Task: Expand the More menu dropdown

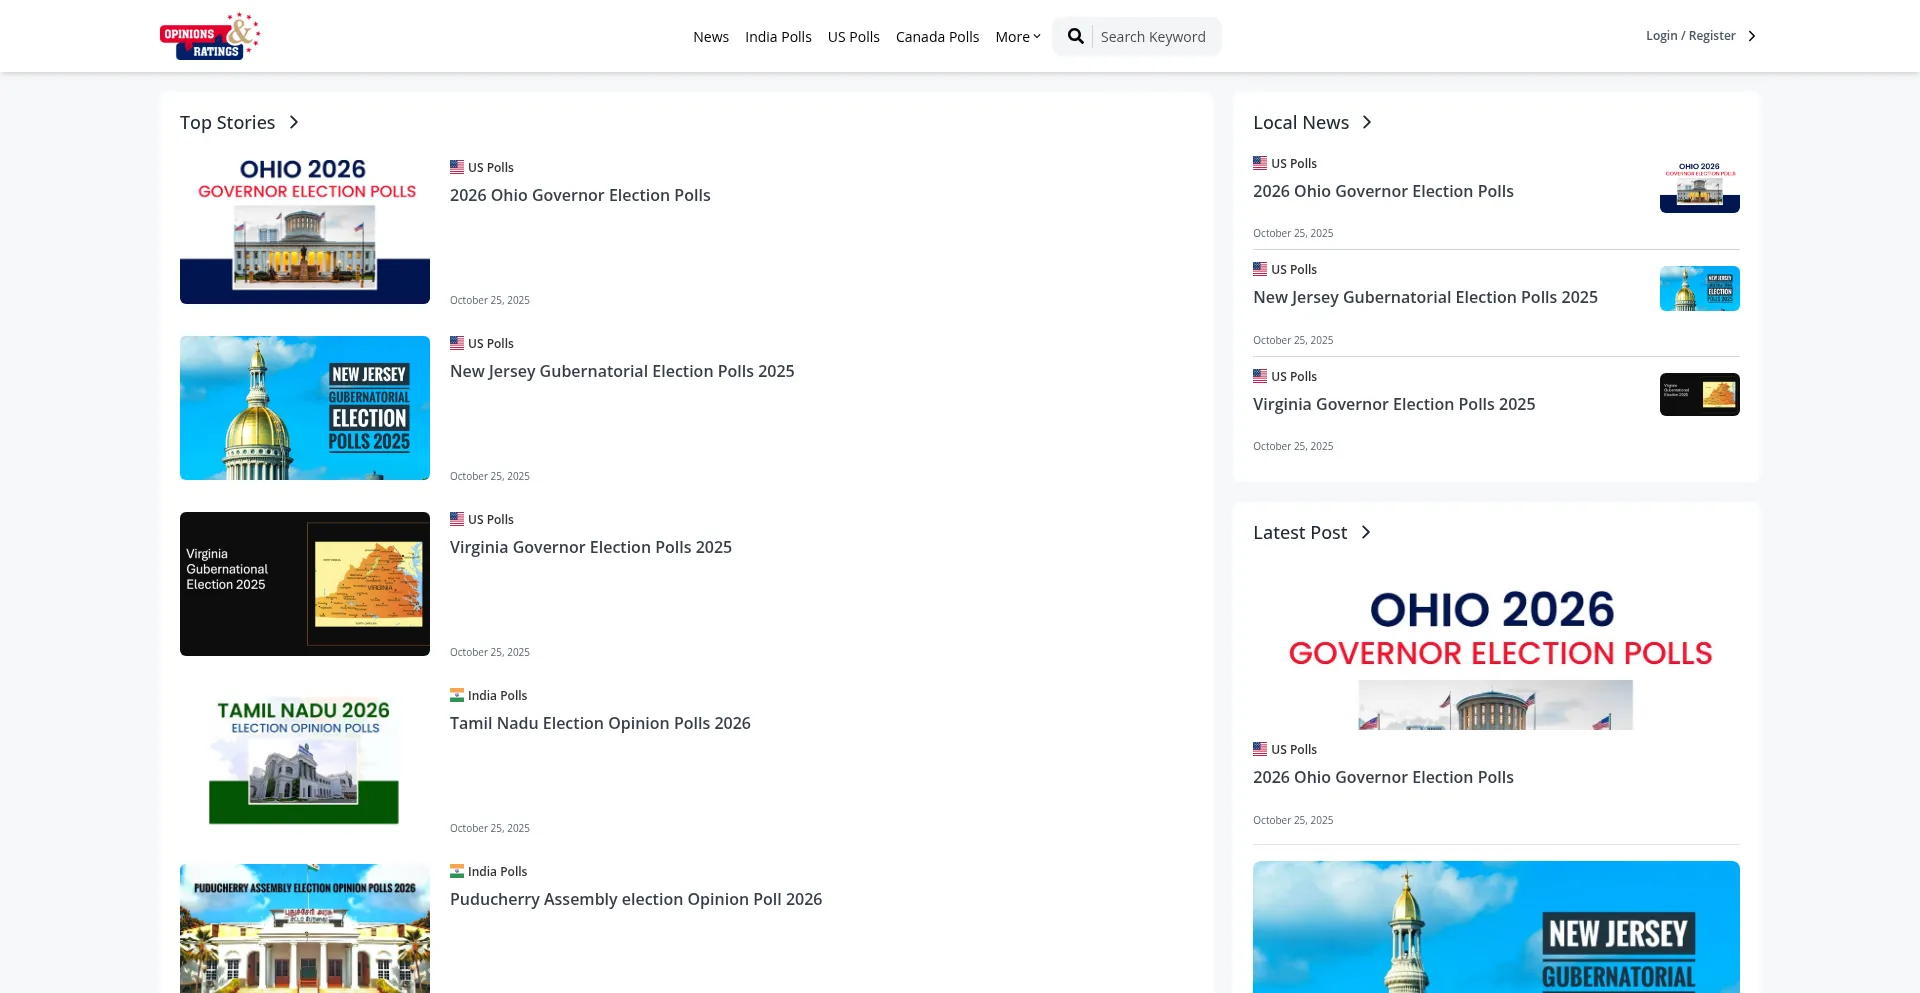Action: click(1018, 37)
